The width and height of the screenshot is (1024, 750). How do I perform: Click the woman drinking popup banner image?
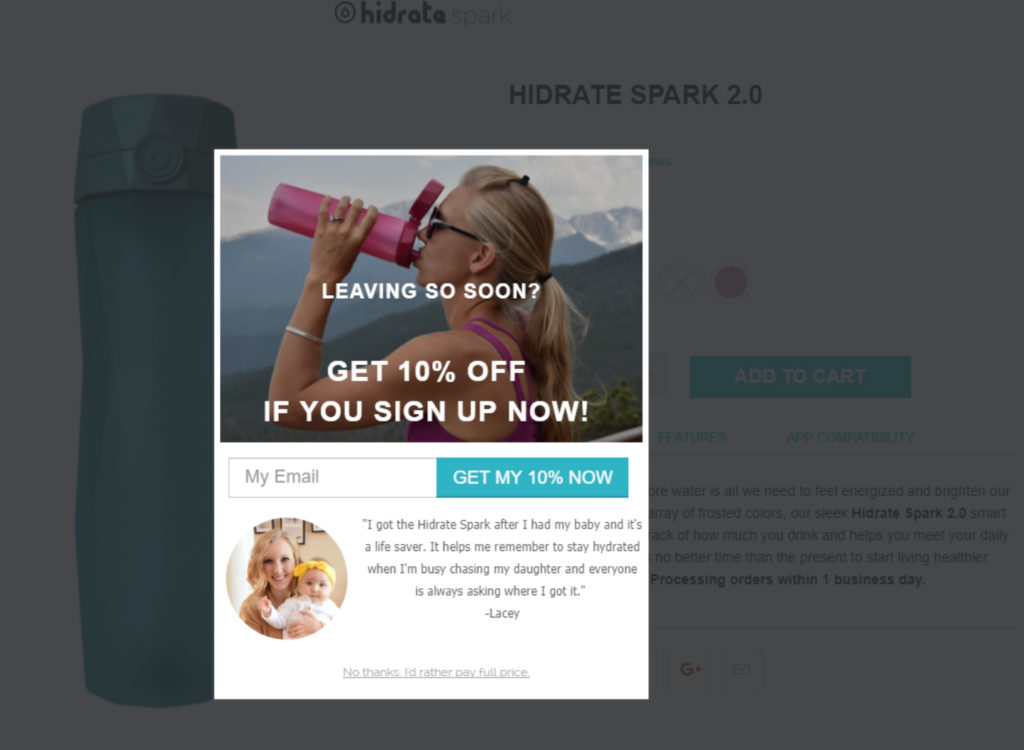click(x=431, y=299)
